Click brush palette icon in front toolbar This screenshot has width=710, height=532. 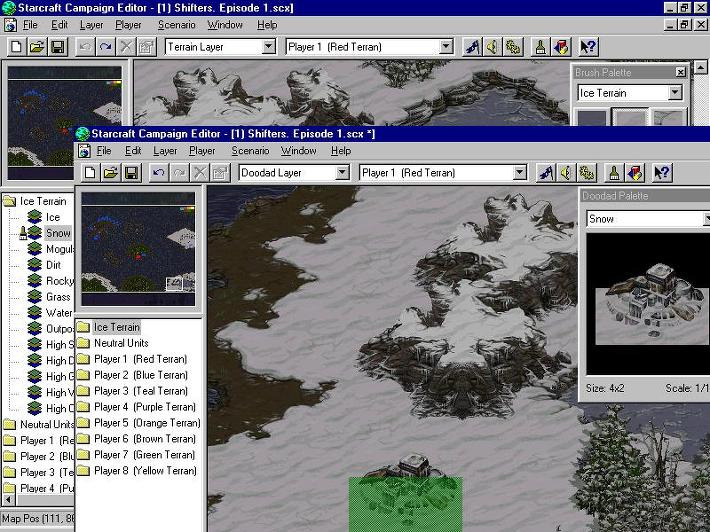tap(614, 173)
